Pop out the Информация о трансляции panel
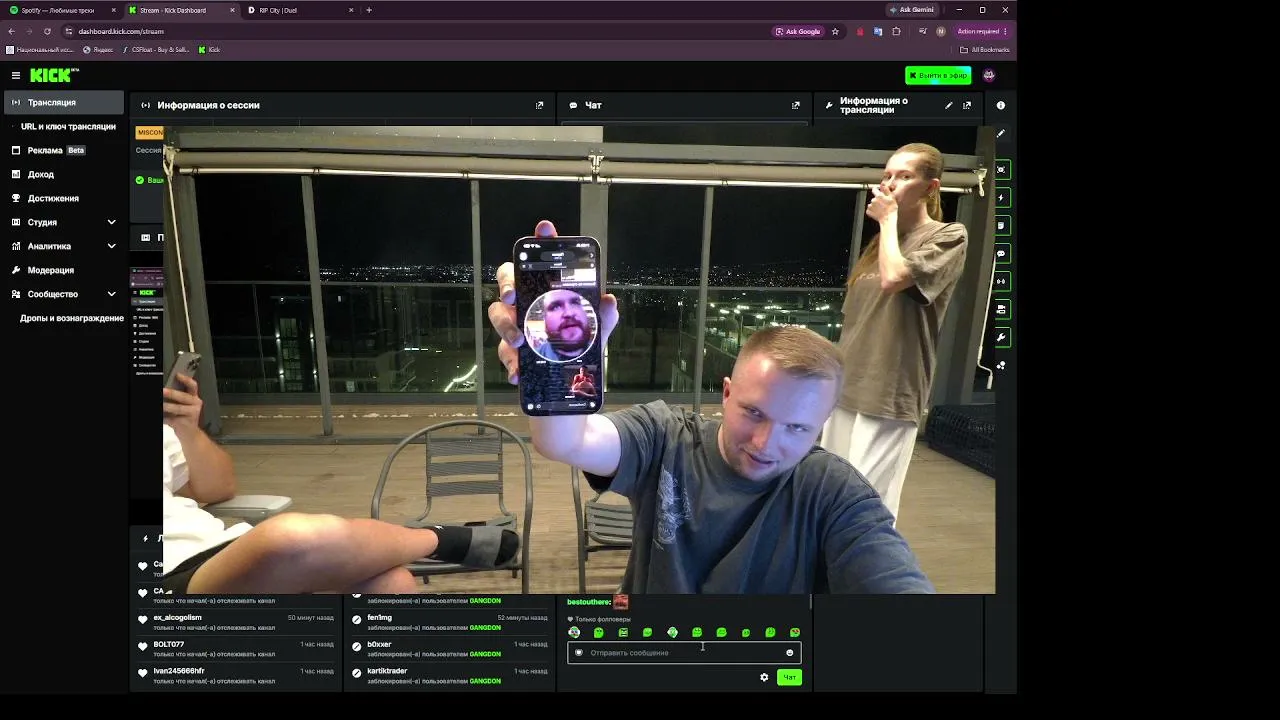1280x720 pixels. [x=967, y=105]
